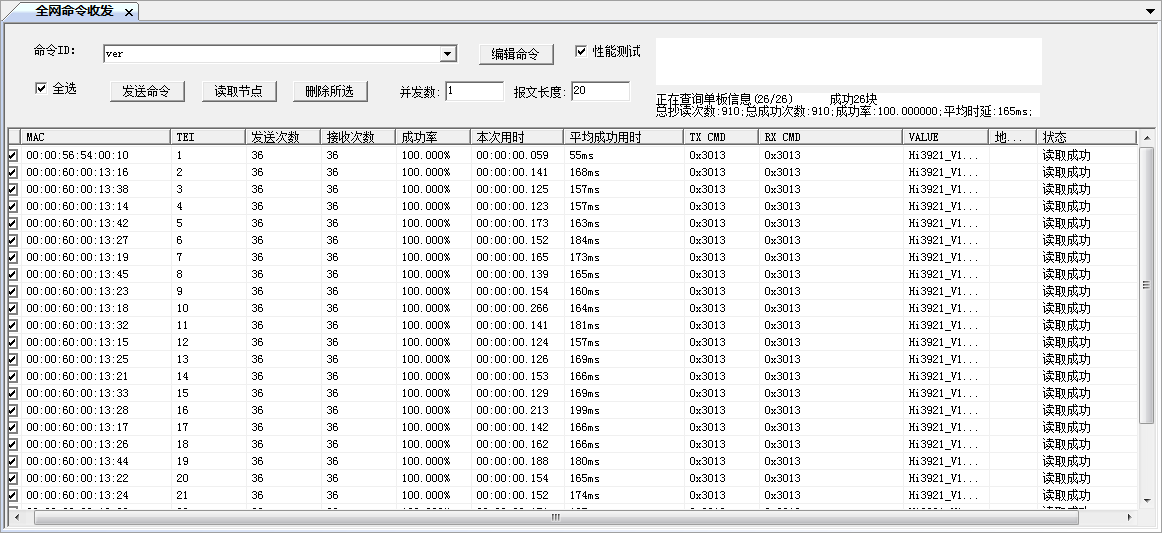The width and height of the screenshot is (1162, 533).
Task: Uncheck row with MAC 00:00:60:00:13:19
Action: pos(13,258)
